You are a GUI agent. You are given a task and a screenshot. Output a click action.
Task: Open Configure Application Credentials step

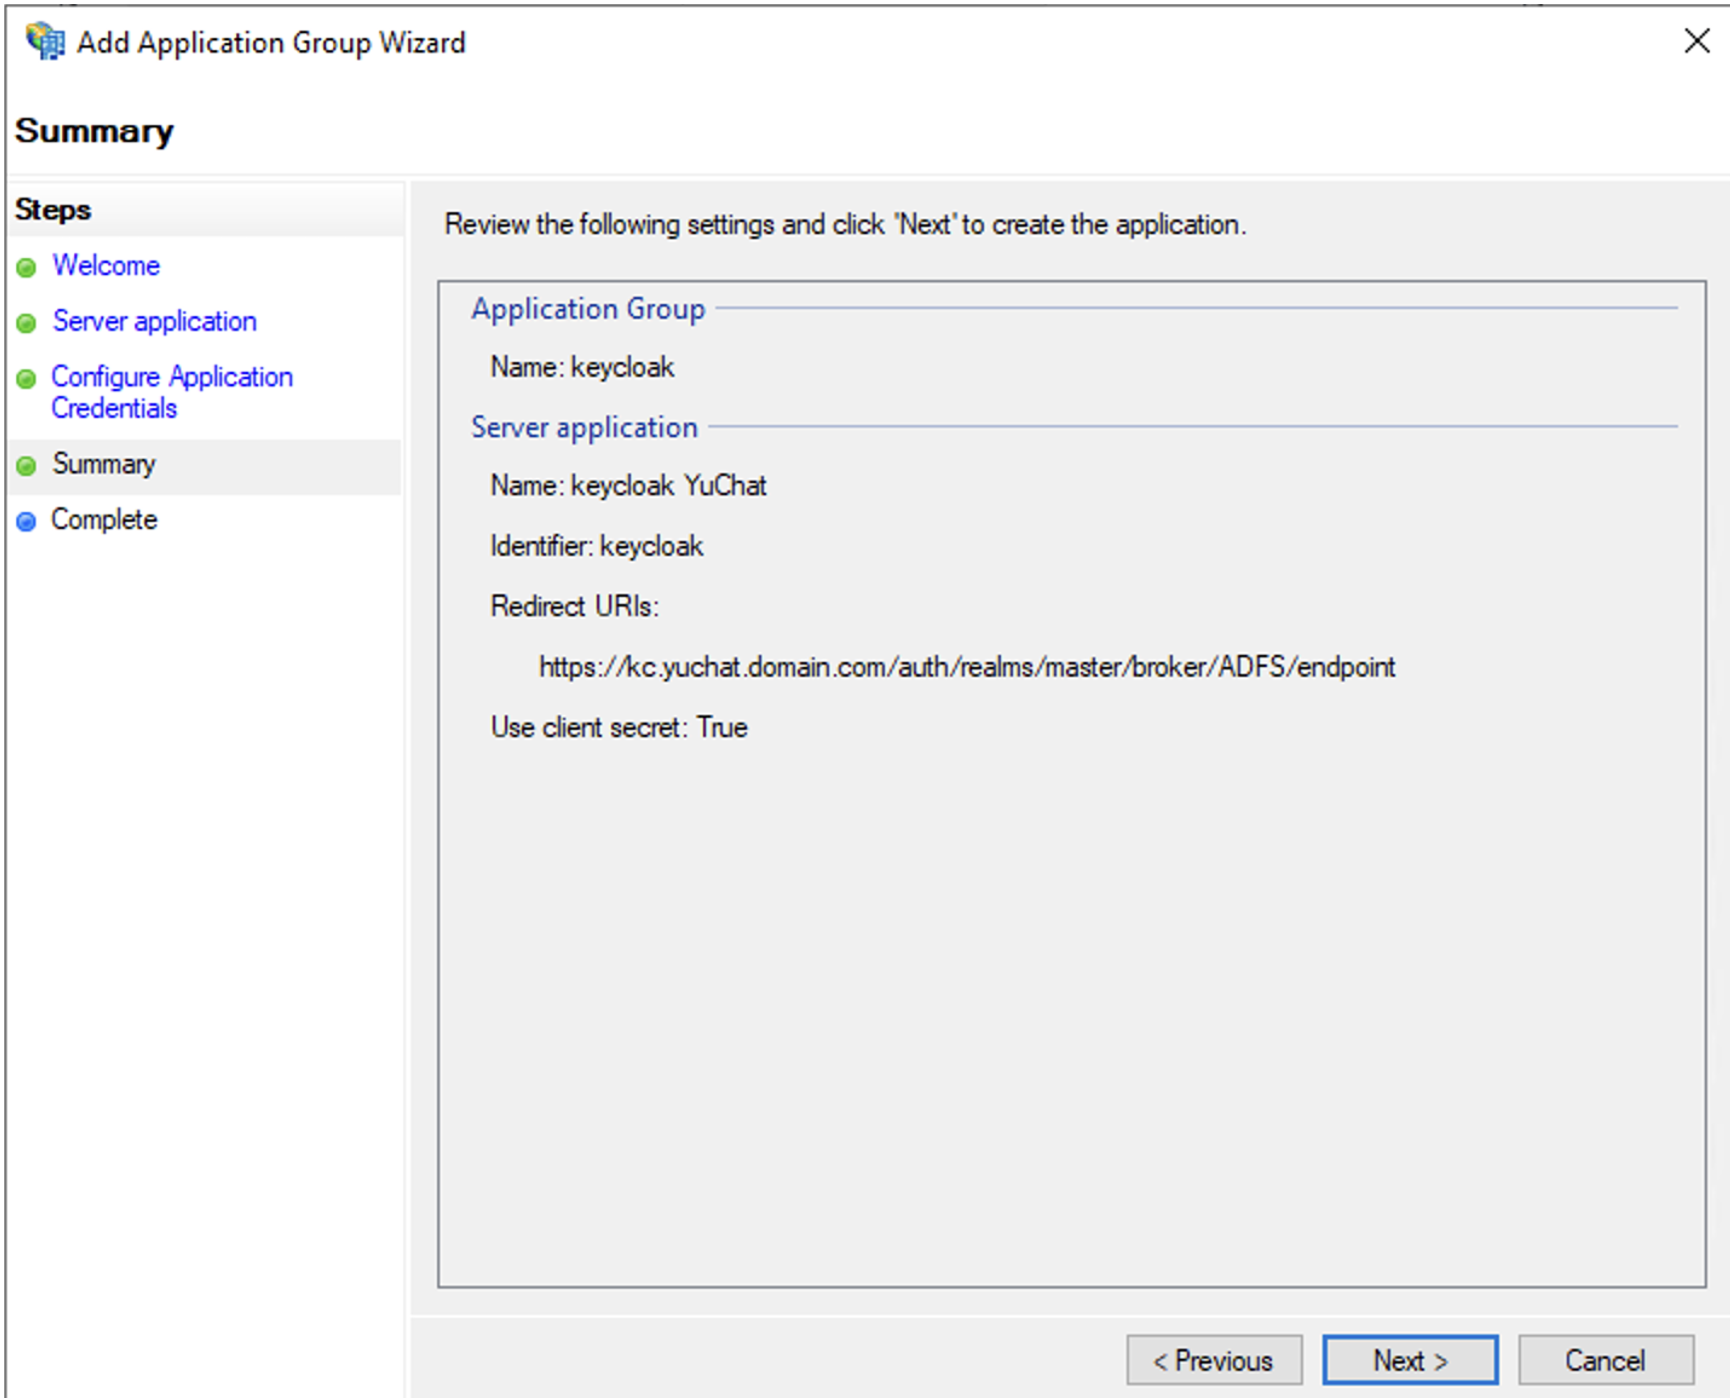click(172, 392)
